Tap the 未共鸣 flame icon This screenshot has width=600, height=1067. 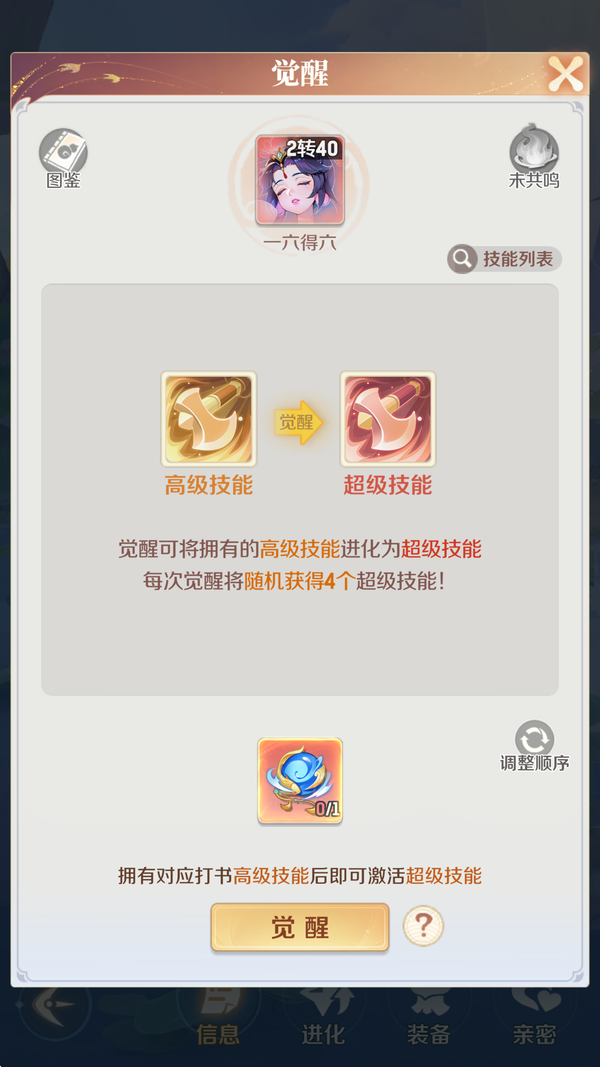(x=534, y=156)
